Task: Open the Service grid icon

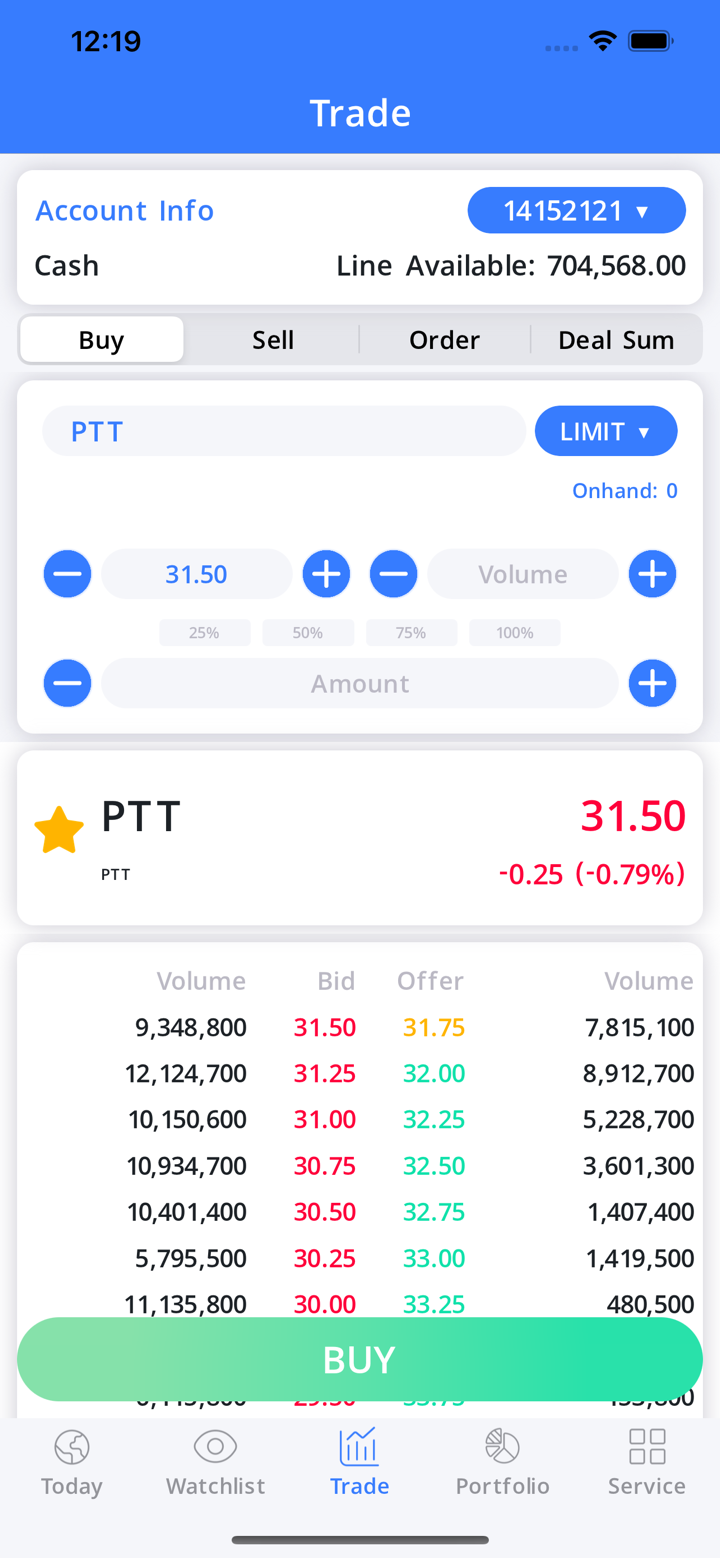Action: click(647, 1447)
